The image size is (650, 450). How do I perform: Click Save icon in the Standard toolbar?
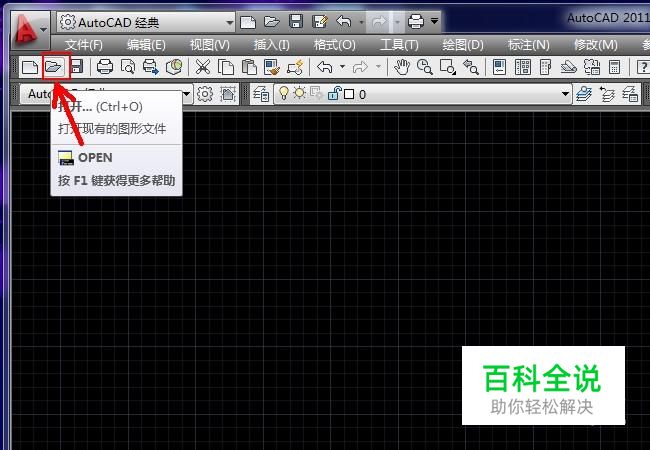77,67
